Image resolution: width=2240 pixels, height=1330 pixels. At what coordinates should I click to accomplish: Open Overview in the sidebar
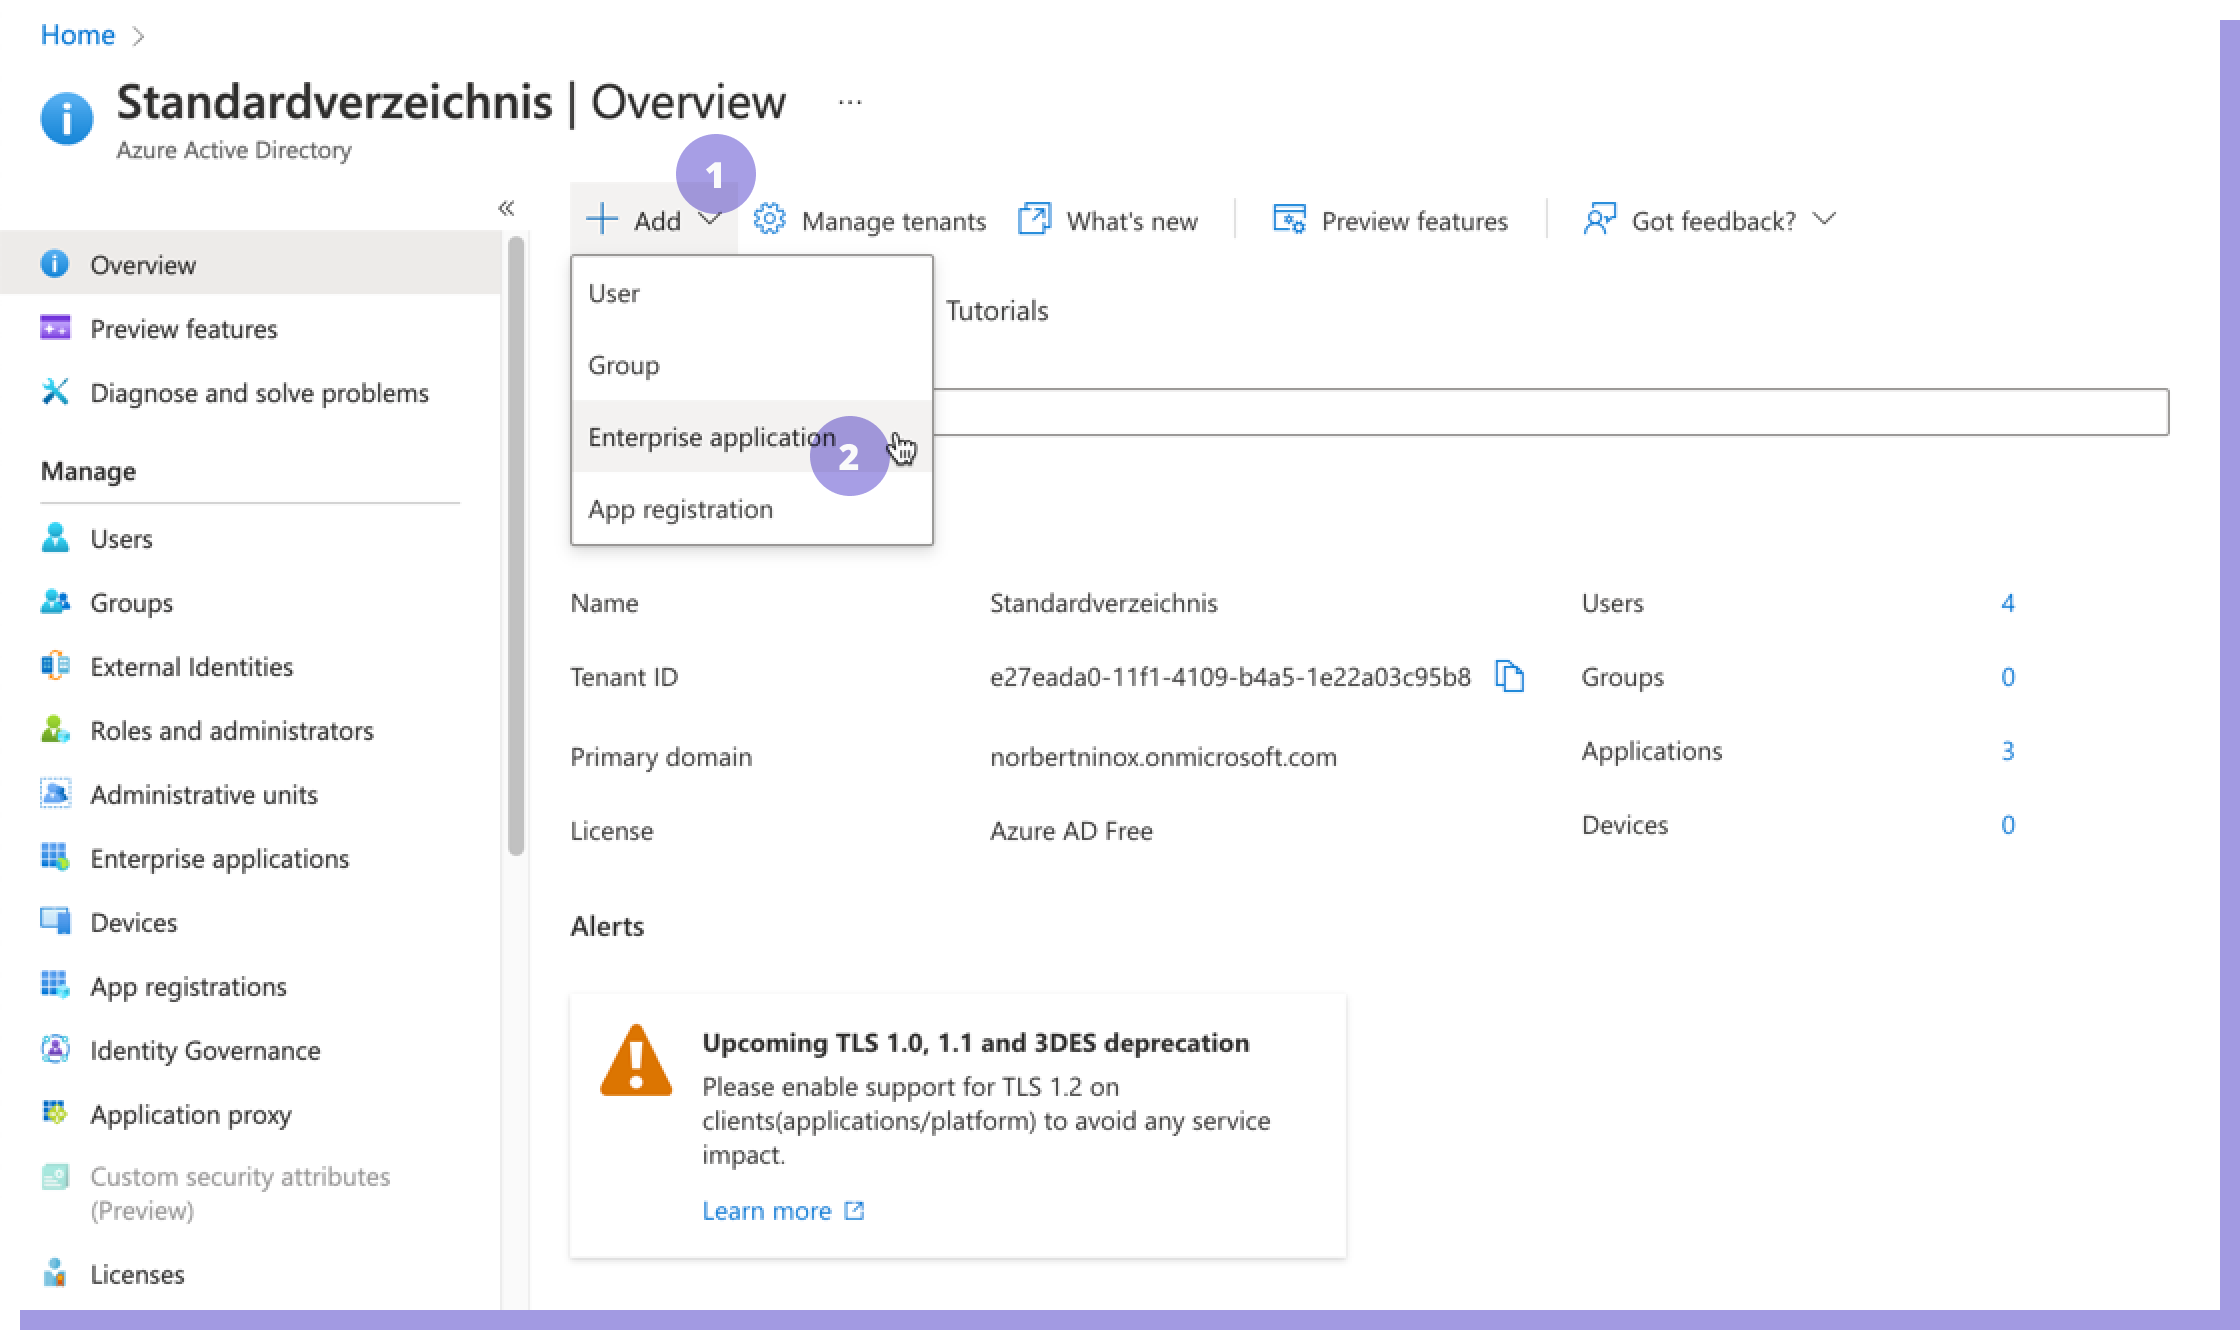tap(250, 264)
